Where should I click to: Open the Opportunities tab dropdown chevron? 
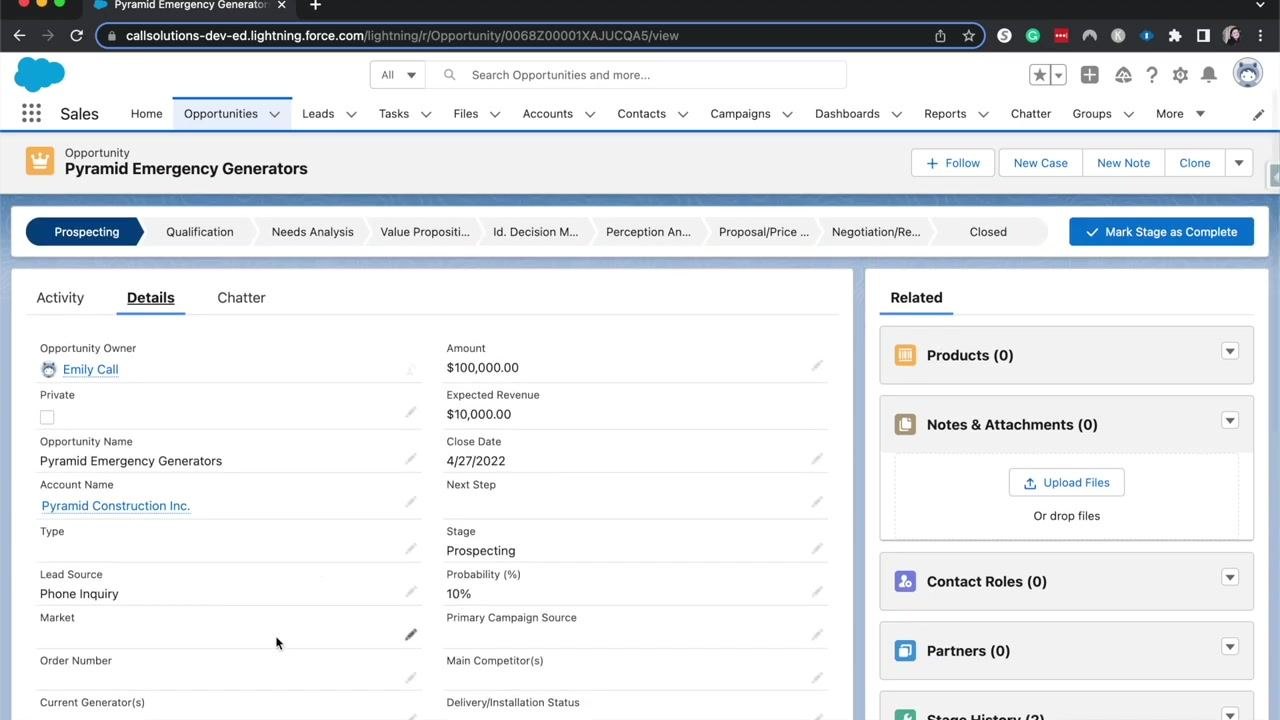click(x=274, y=114)
